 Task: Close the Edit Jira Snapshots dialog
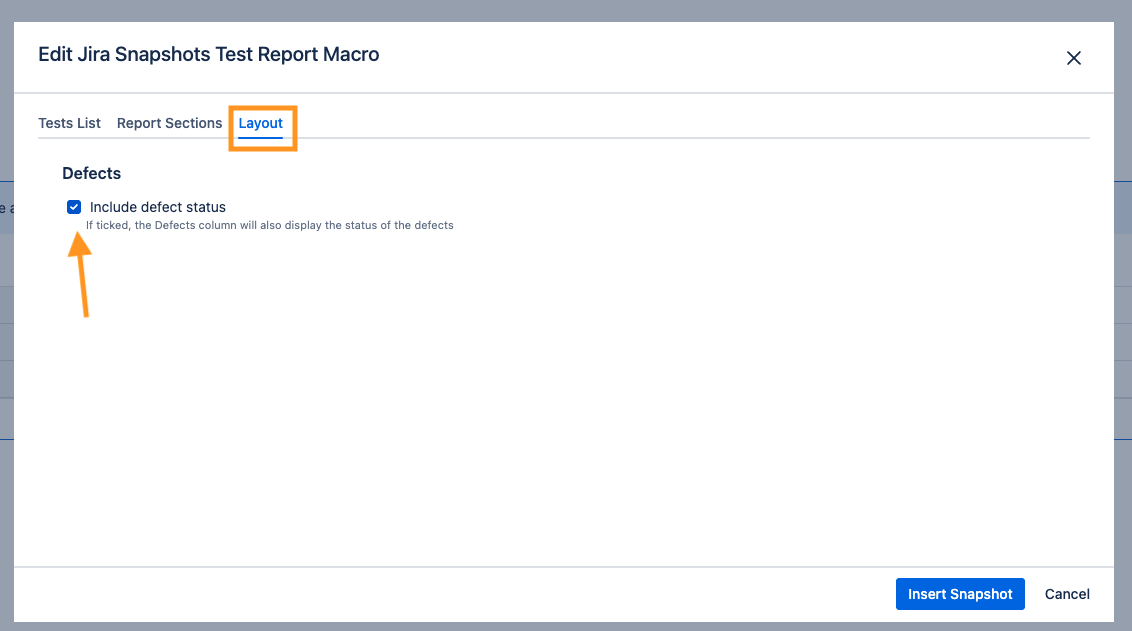pos(1074,58)
